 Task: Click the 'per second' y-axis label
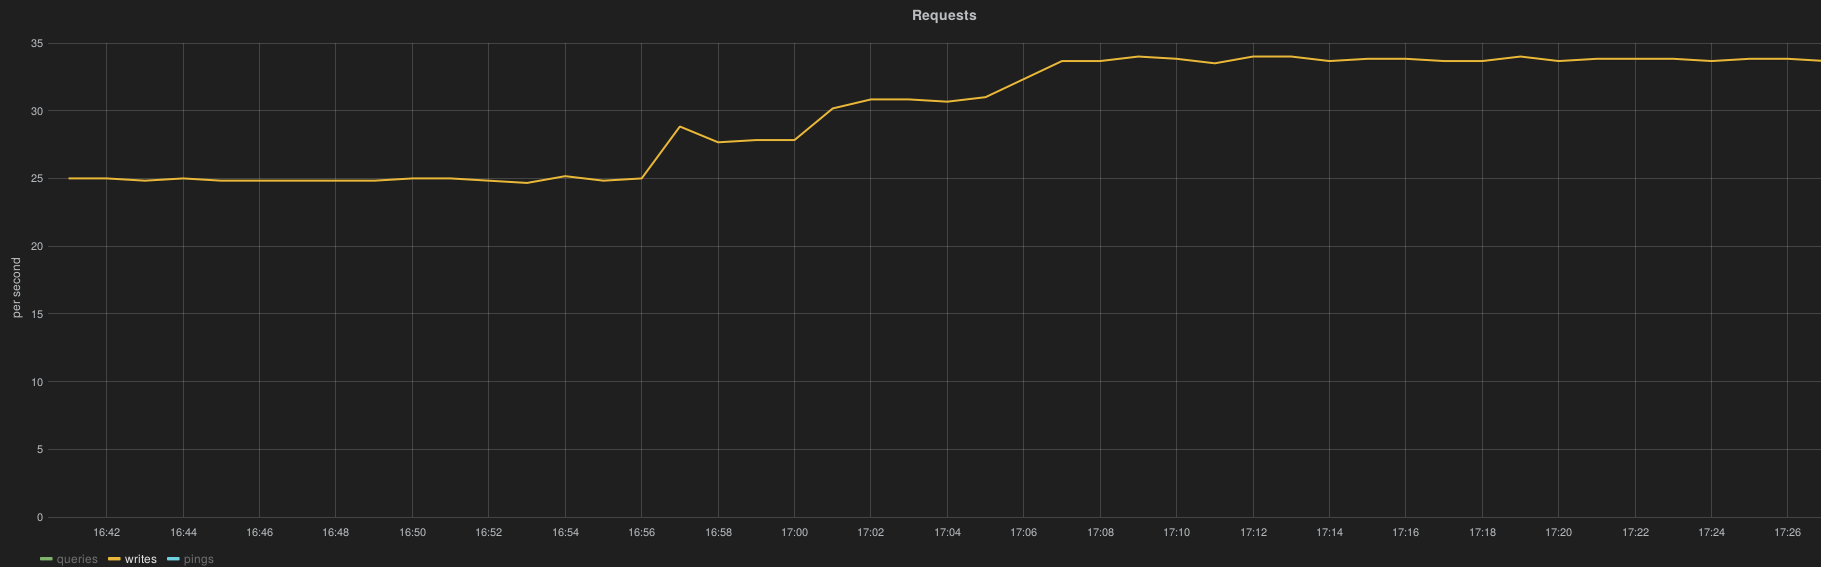(x=16, y=287)
